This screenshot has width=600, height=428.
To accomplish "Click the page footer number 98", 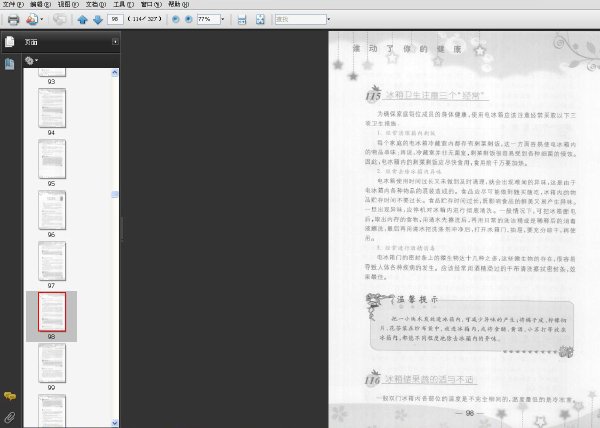I will click(x=470, y=413).
